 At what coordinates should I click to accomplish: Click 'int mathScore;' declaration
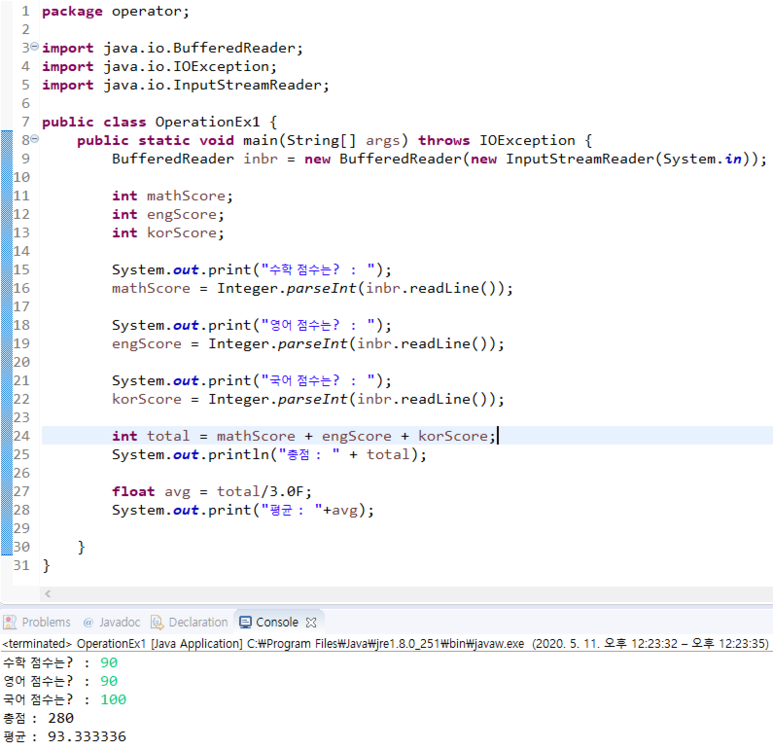(x=172, y=196)
